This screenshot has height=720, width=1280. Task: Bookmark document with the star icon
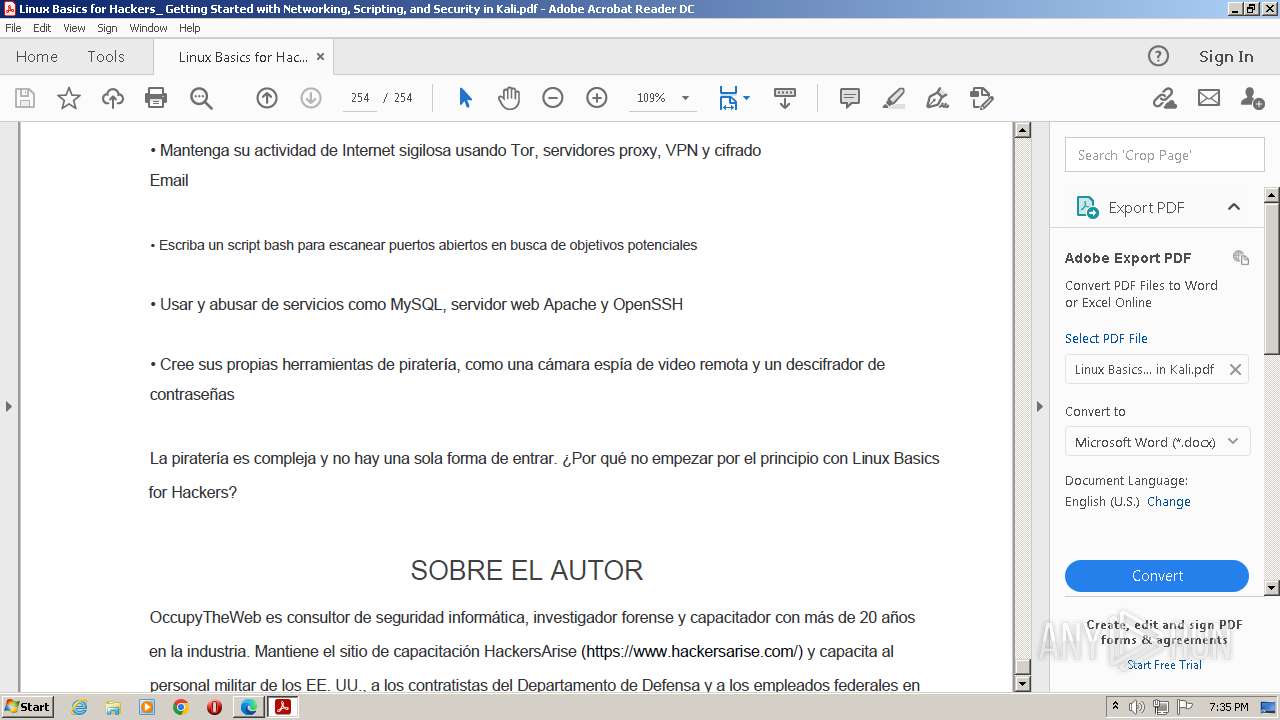coord(69,98)
